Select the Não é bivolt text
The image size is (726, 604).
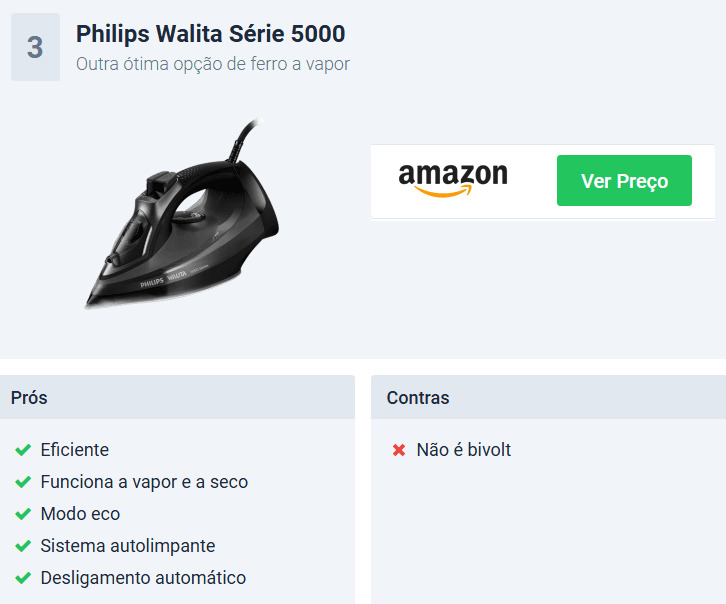pos(463,450)
